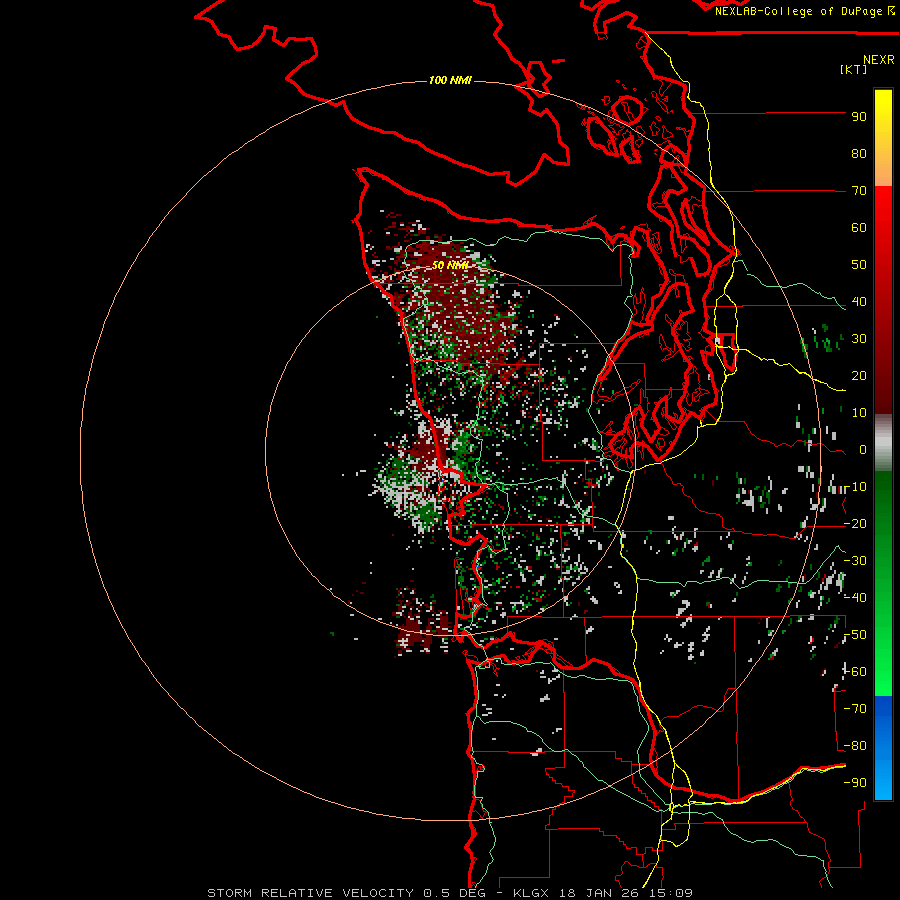
Task: Click the [KT] units label
Action: (854, 69)
